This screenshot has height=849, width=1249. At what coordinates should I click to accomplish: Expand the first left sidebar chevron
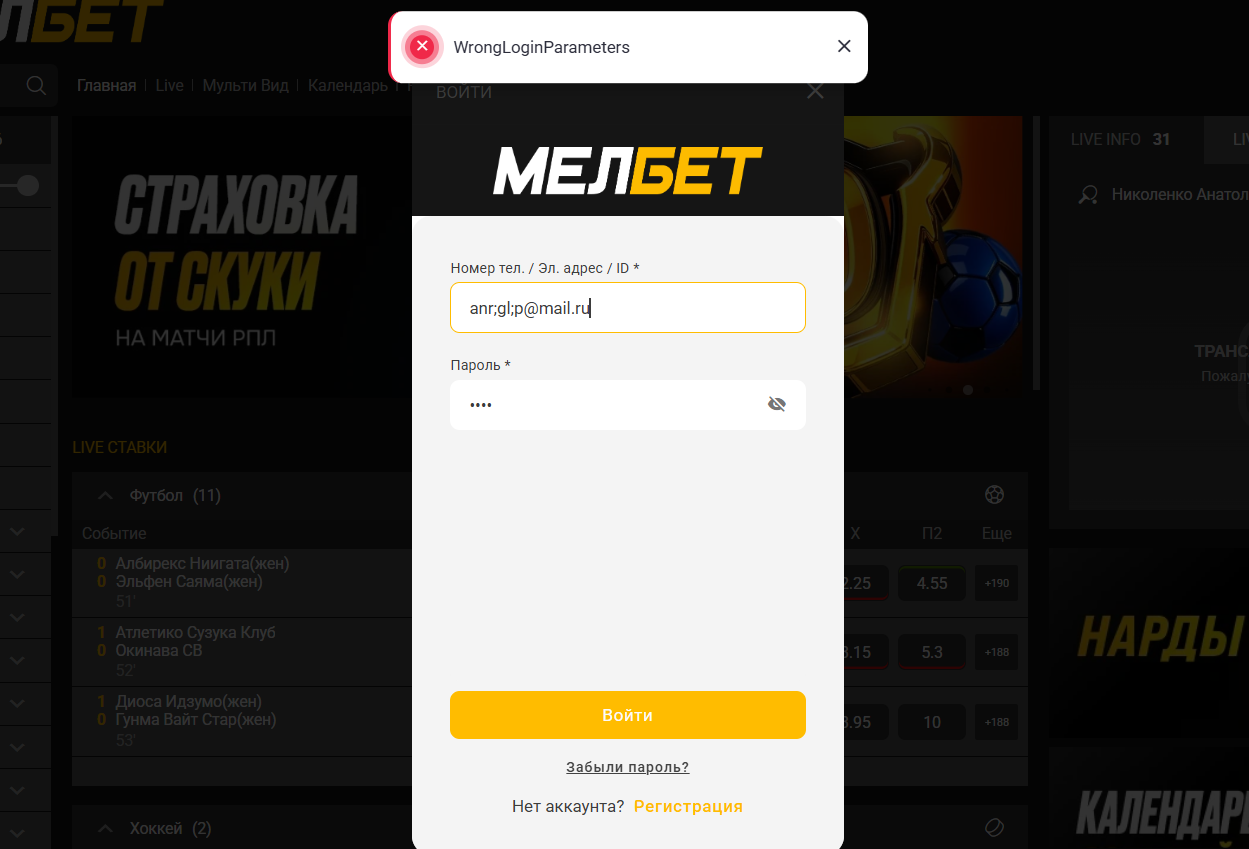[17, 532]
